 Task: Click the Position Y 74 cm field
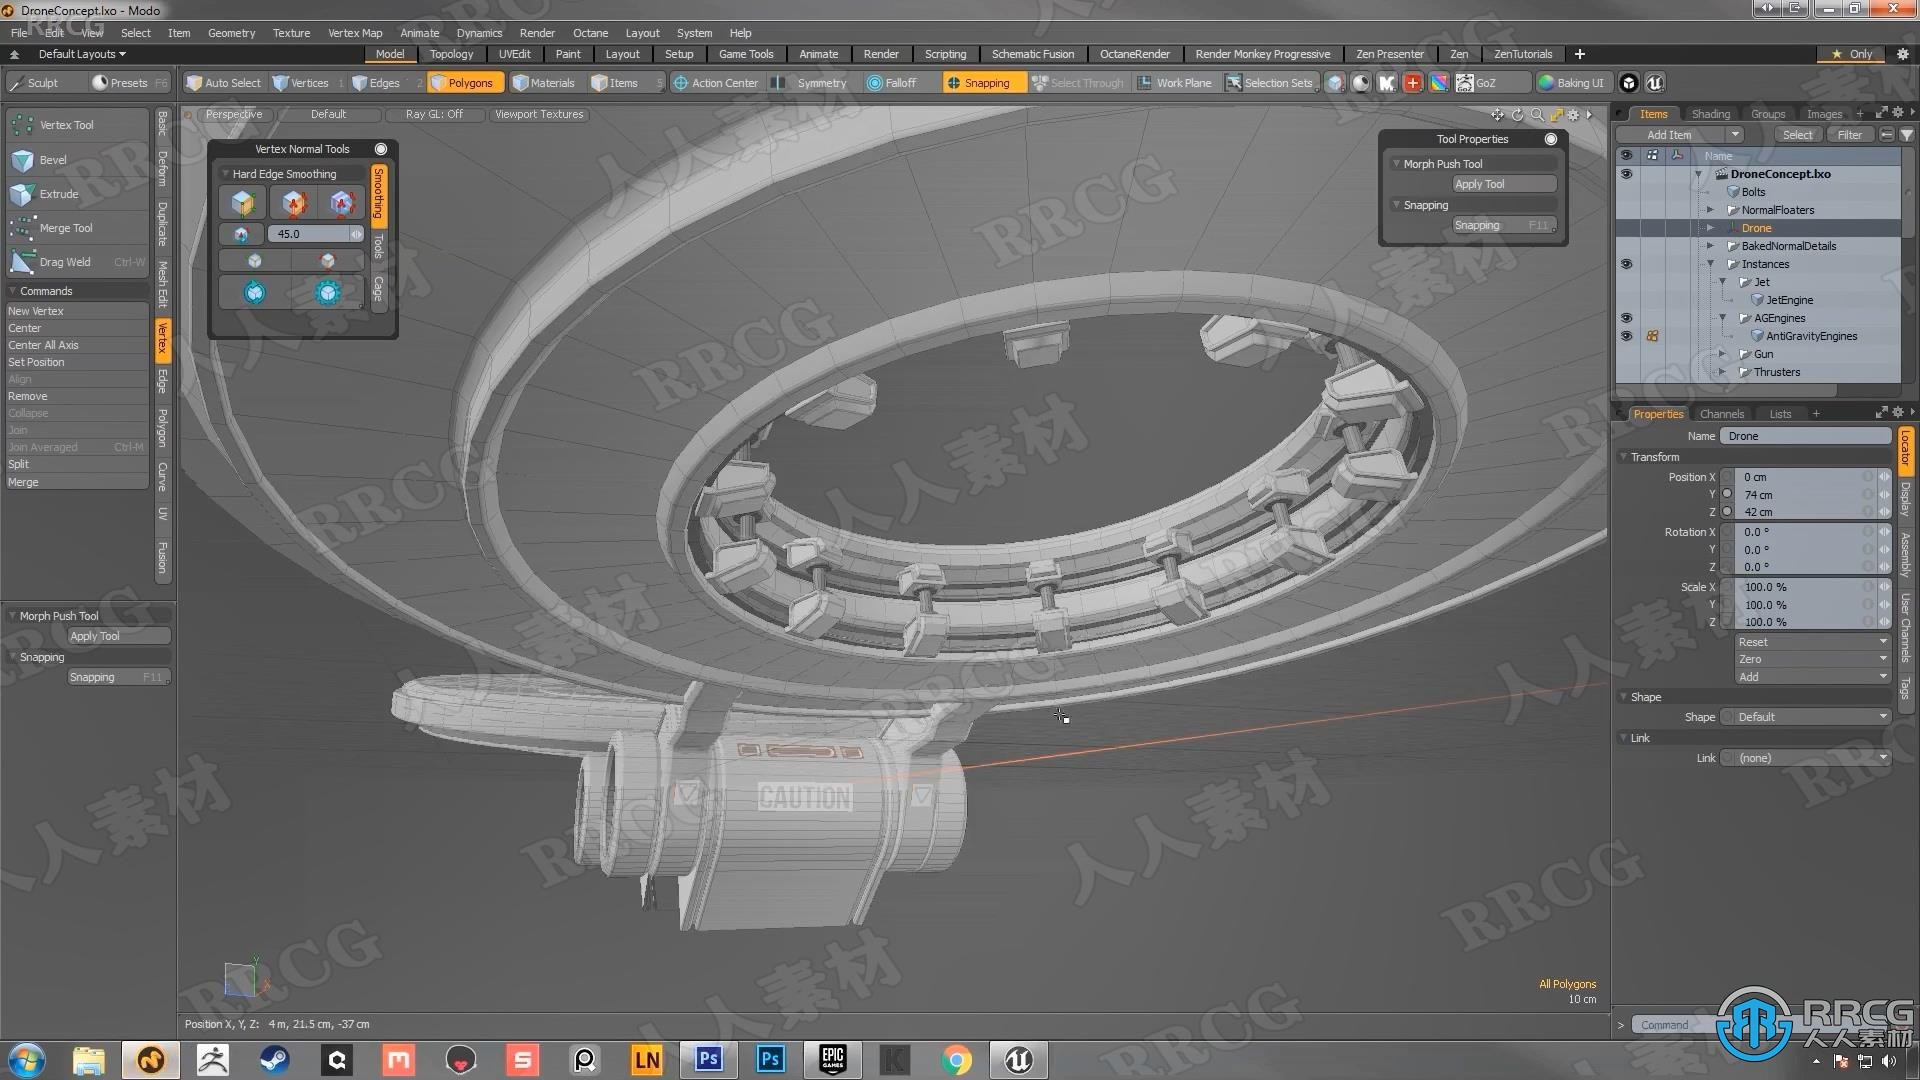[1806, 495]
